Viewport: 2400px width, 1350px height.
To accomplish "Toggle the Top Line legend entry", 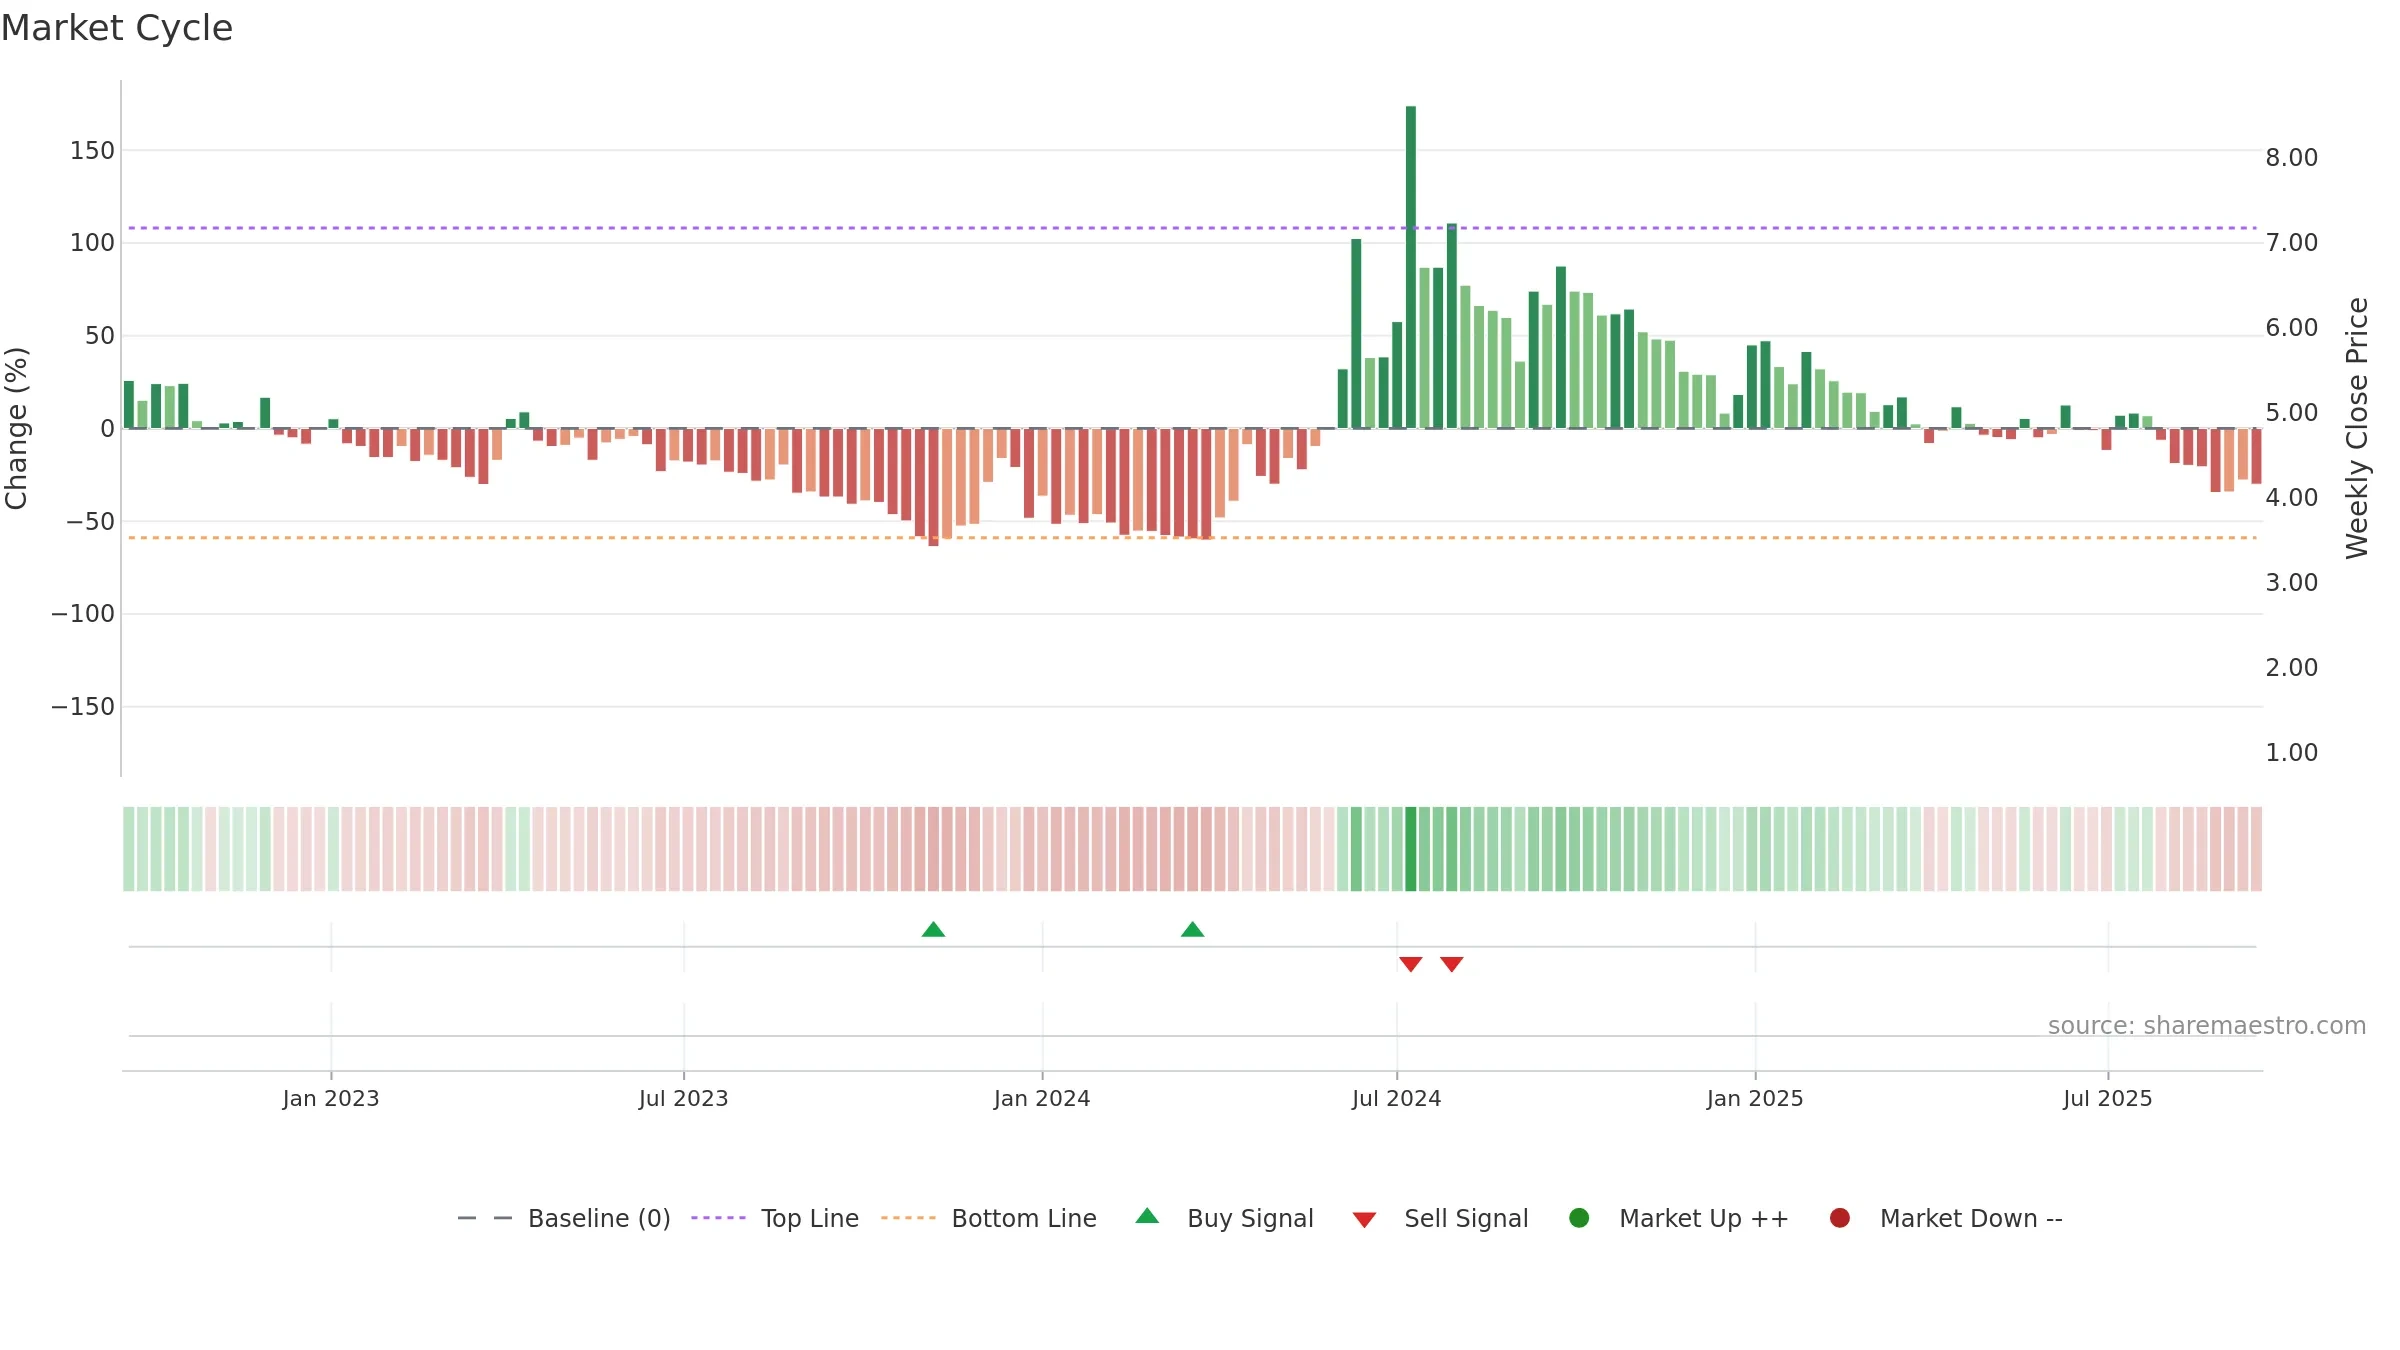I will coord(775,1218).
